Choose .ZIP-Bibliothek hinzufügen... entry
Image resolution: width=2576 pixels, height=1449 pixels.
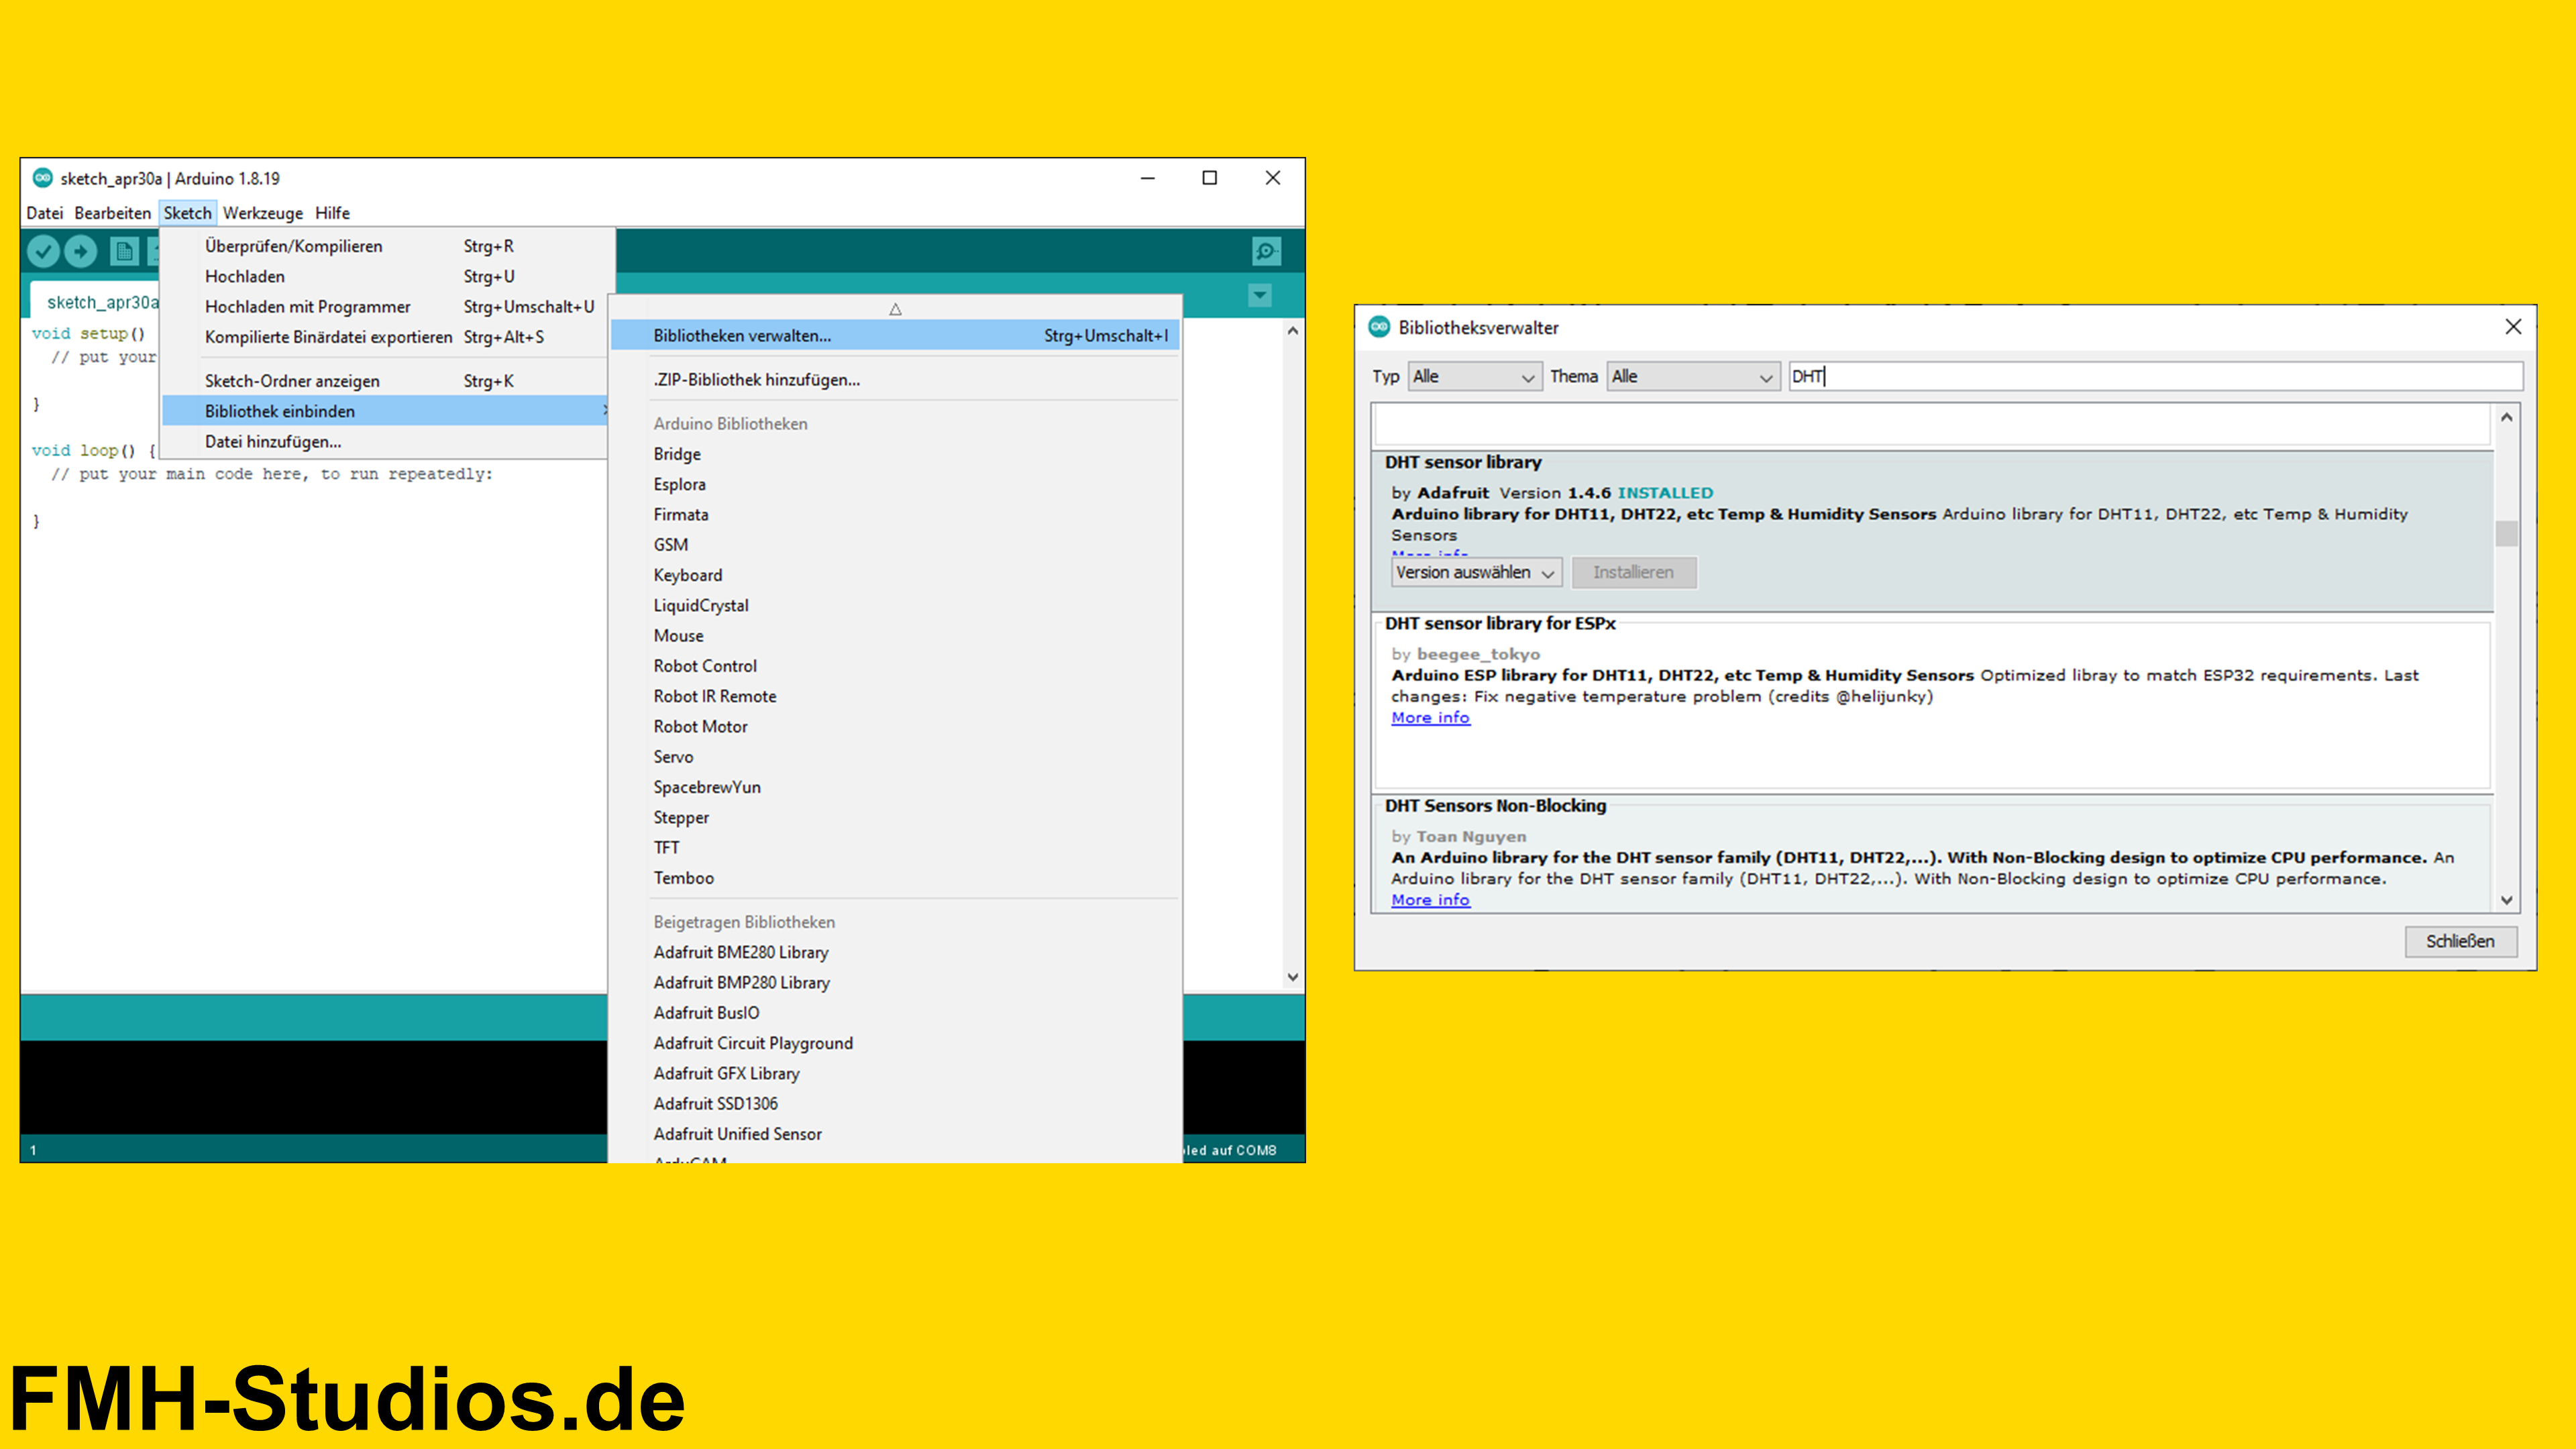(x=756, y=380)
